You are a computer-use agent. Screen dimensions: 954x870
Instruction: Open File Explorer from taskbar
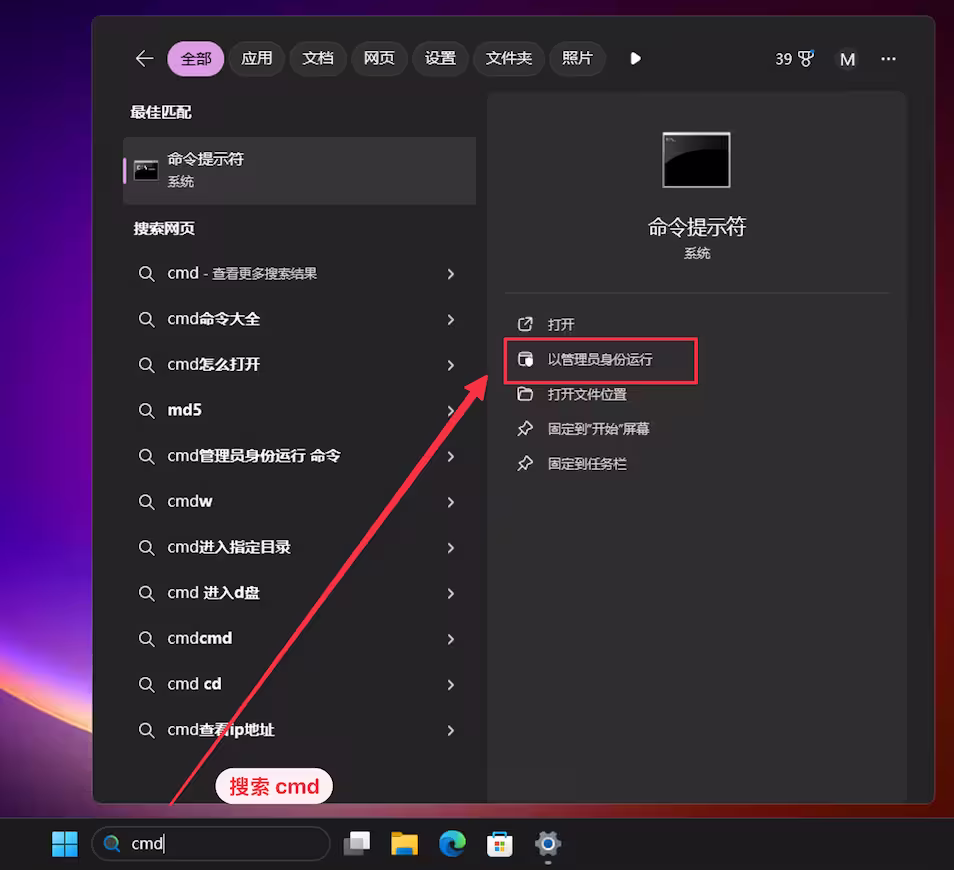point(405,844)
